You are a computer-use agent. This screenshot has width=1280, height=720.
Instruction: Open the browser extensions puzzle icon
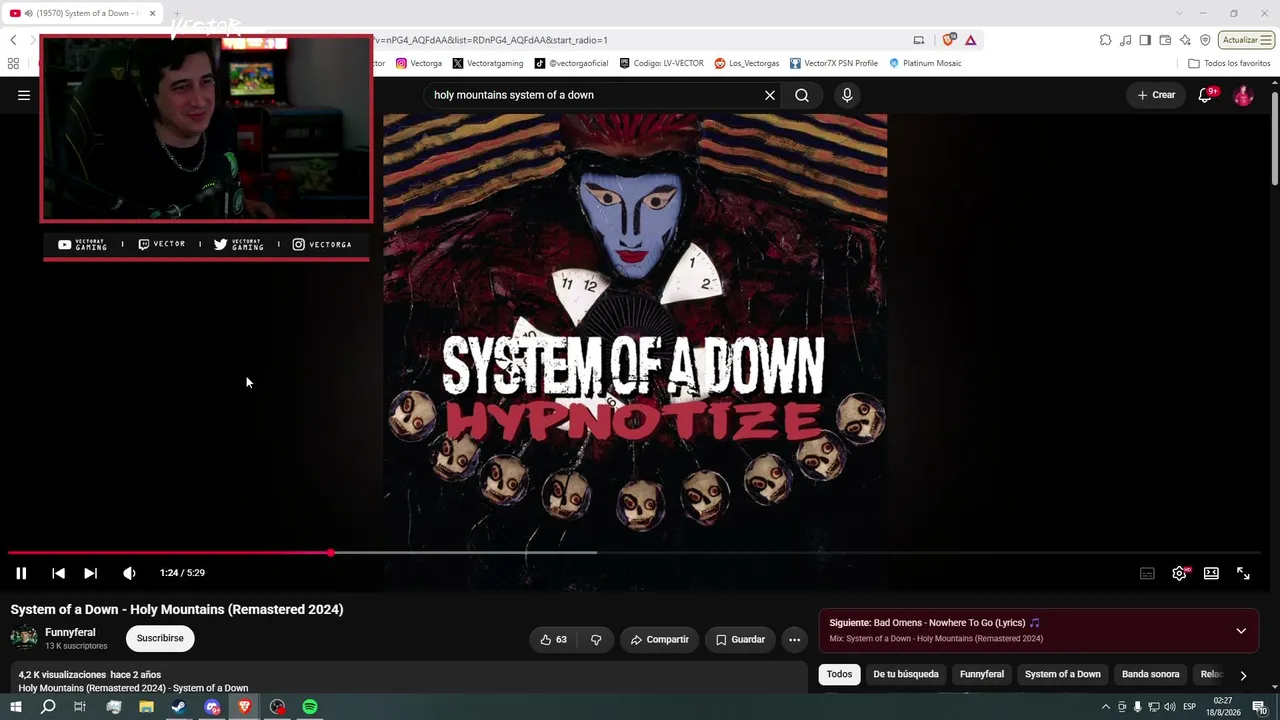click(1105, 40)
